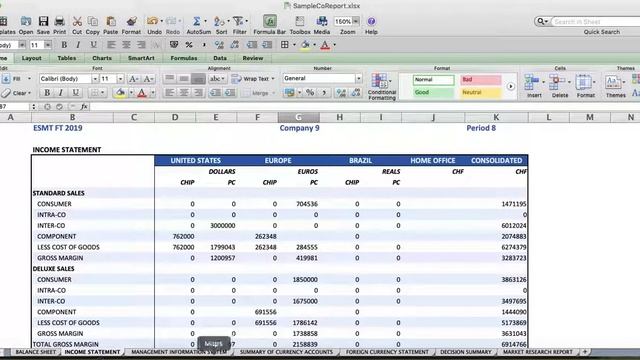Apply the Good cell style
This screenshot has height=360, width=640.
click(x=433, y=93)
